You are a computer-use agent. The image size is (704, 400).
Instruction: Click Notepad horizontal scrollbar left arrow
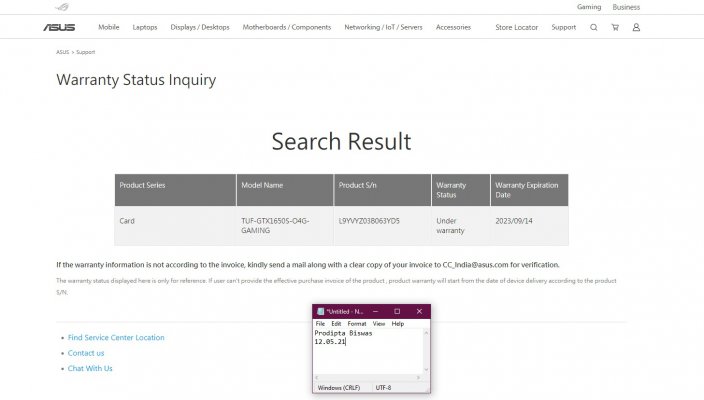[317, 378]
